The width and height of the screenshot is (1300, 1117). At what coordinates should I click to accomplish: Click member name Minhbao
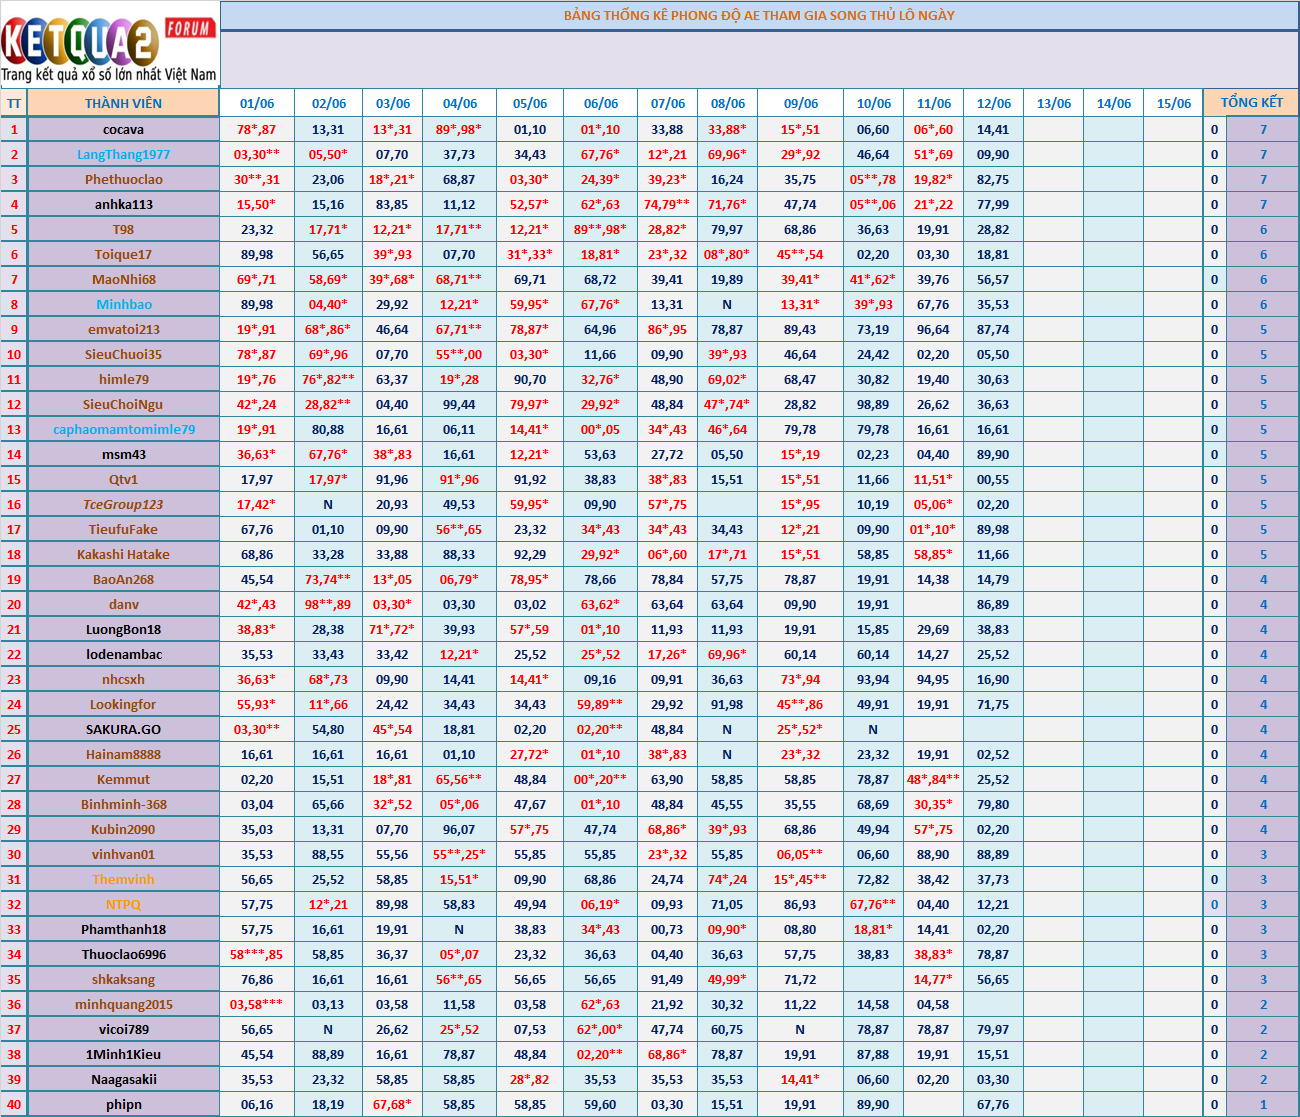[124, 305]
